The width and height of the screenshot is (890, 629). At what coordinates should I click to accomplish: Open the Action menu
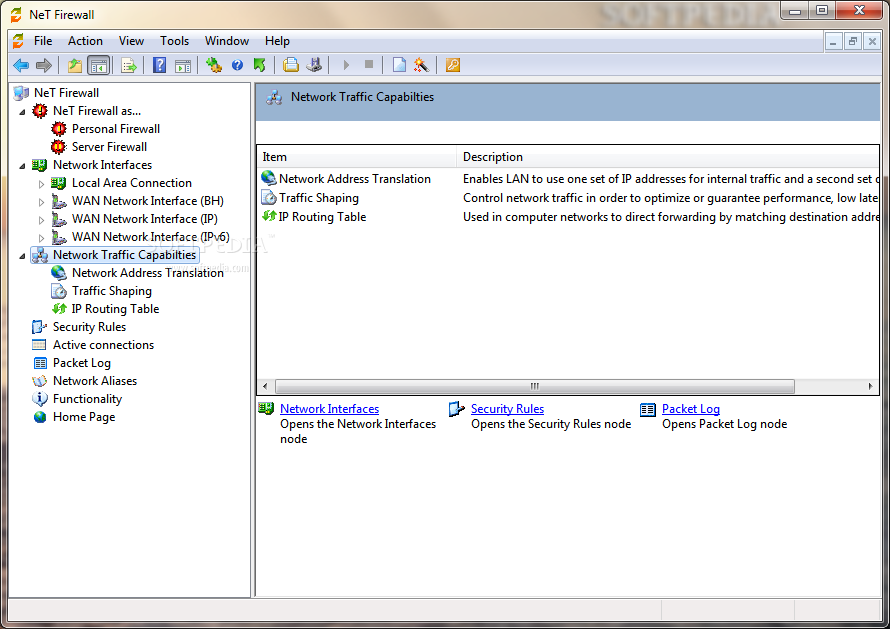[x=85, y=41]
